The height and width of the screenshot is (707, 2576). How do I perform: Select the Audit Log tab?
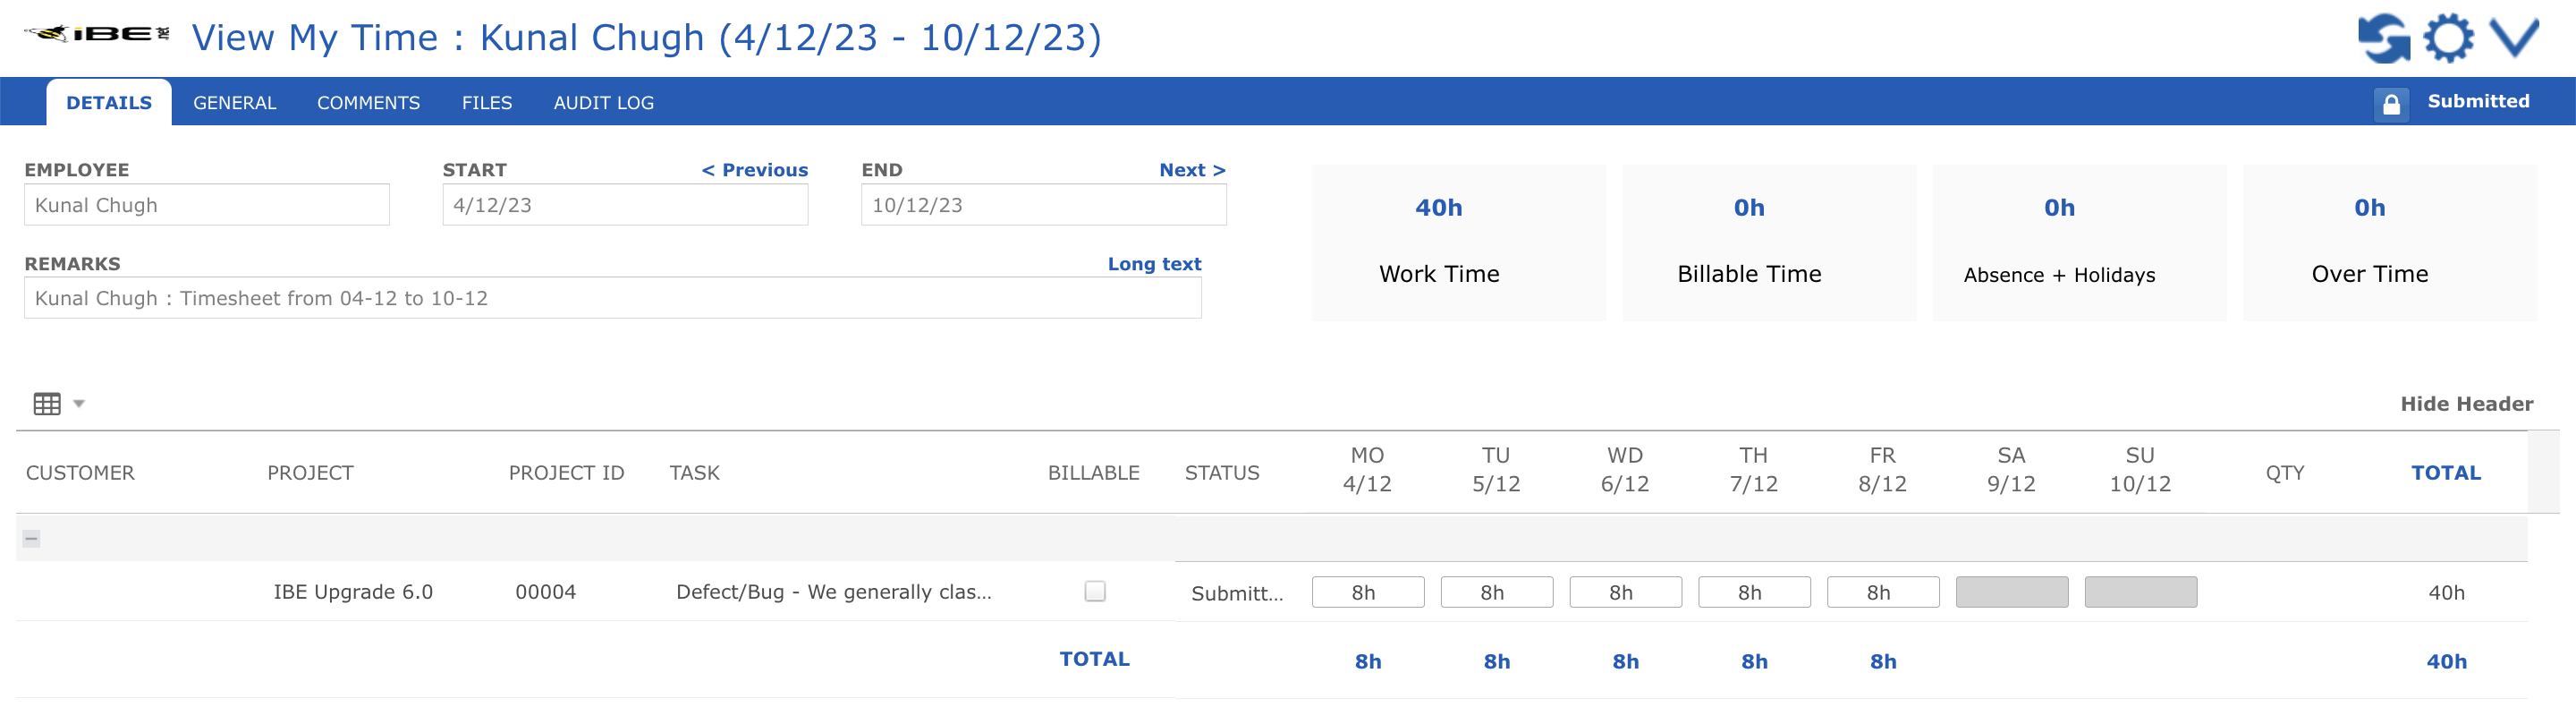point(603,103)
